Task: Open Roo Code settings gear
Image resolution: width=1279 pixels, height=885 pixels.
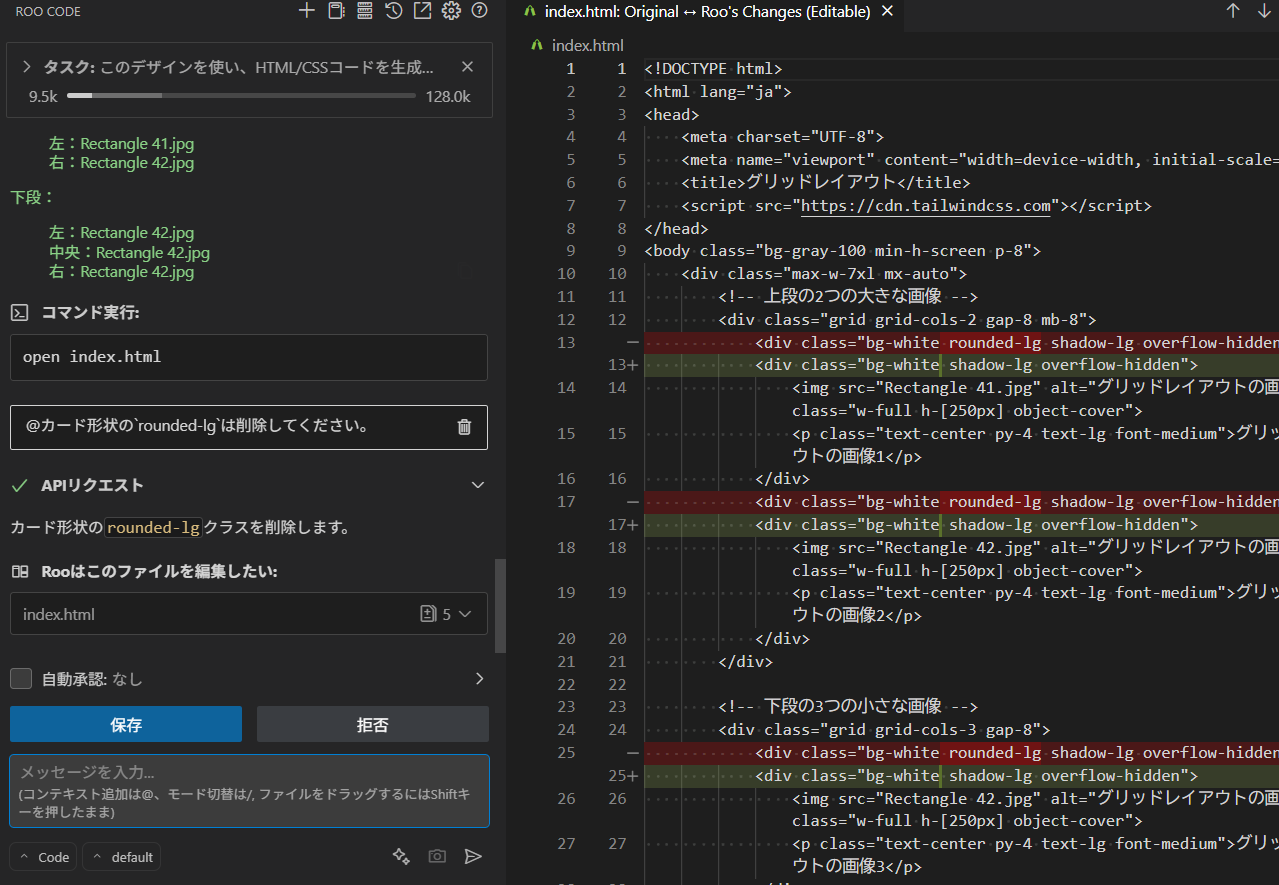Action: tap(451, 11)
